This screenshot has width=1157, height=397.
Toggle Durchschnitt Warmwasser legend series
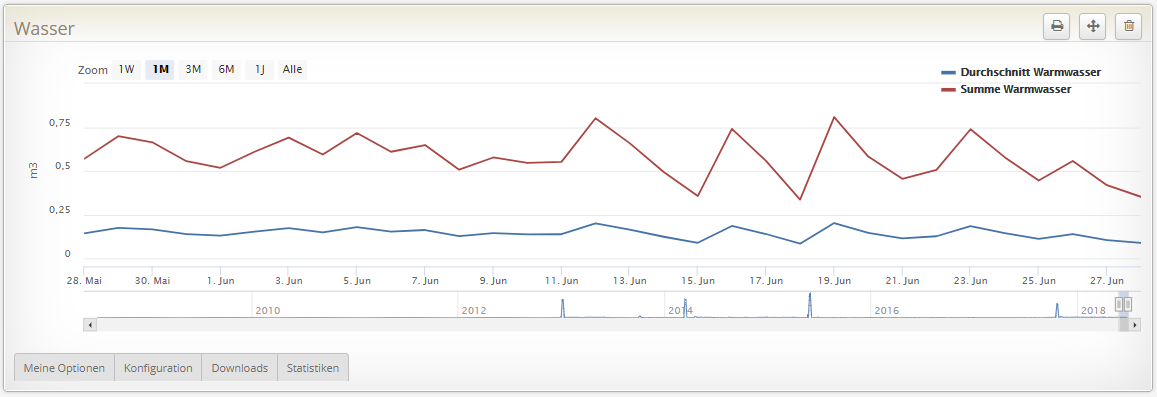point(1021,72)
